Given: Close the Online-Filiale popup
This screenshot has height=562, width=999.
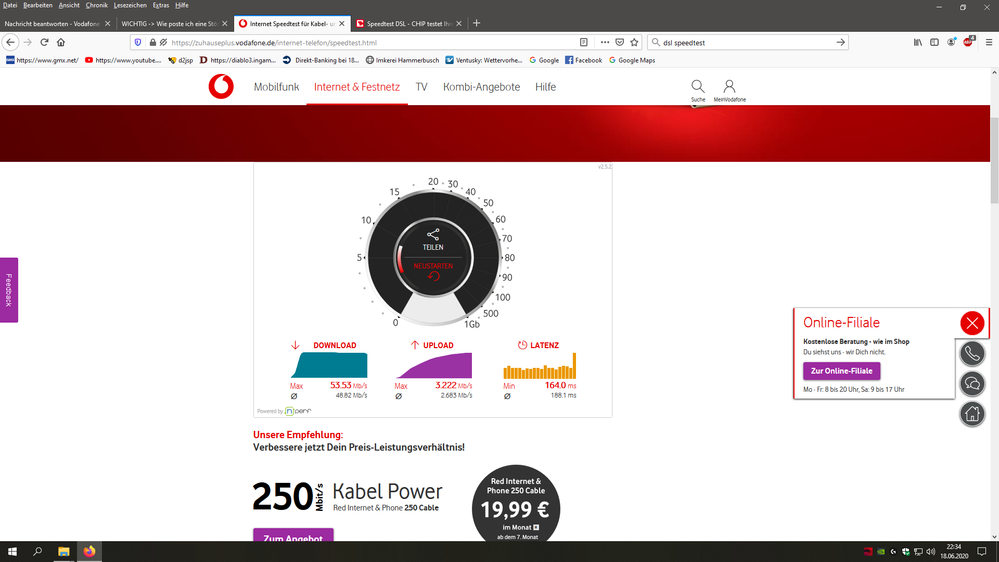Looking at the screenshot, I should (972, 323).
